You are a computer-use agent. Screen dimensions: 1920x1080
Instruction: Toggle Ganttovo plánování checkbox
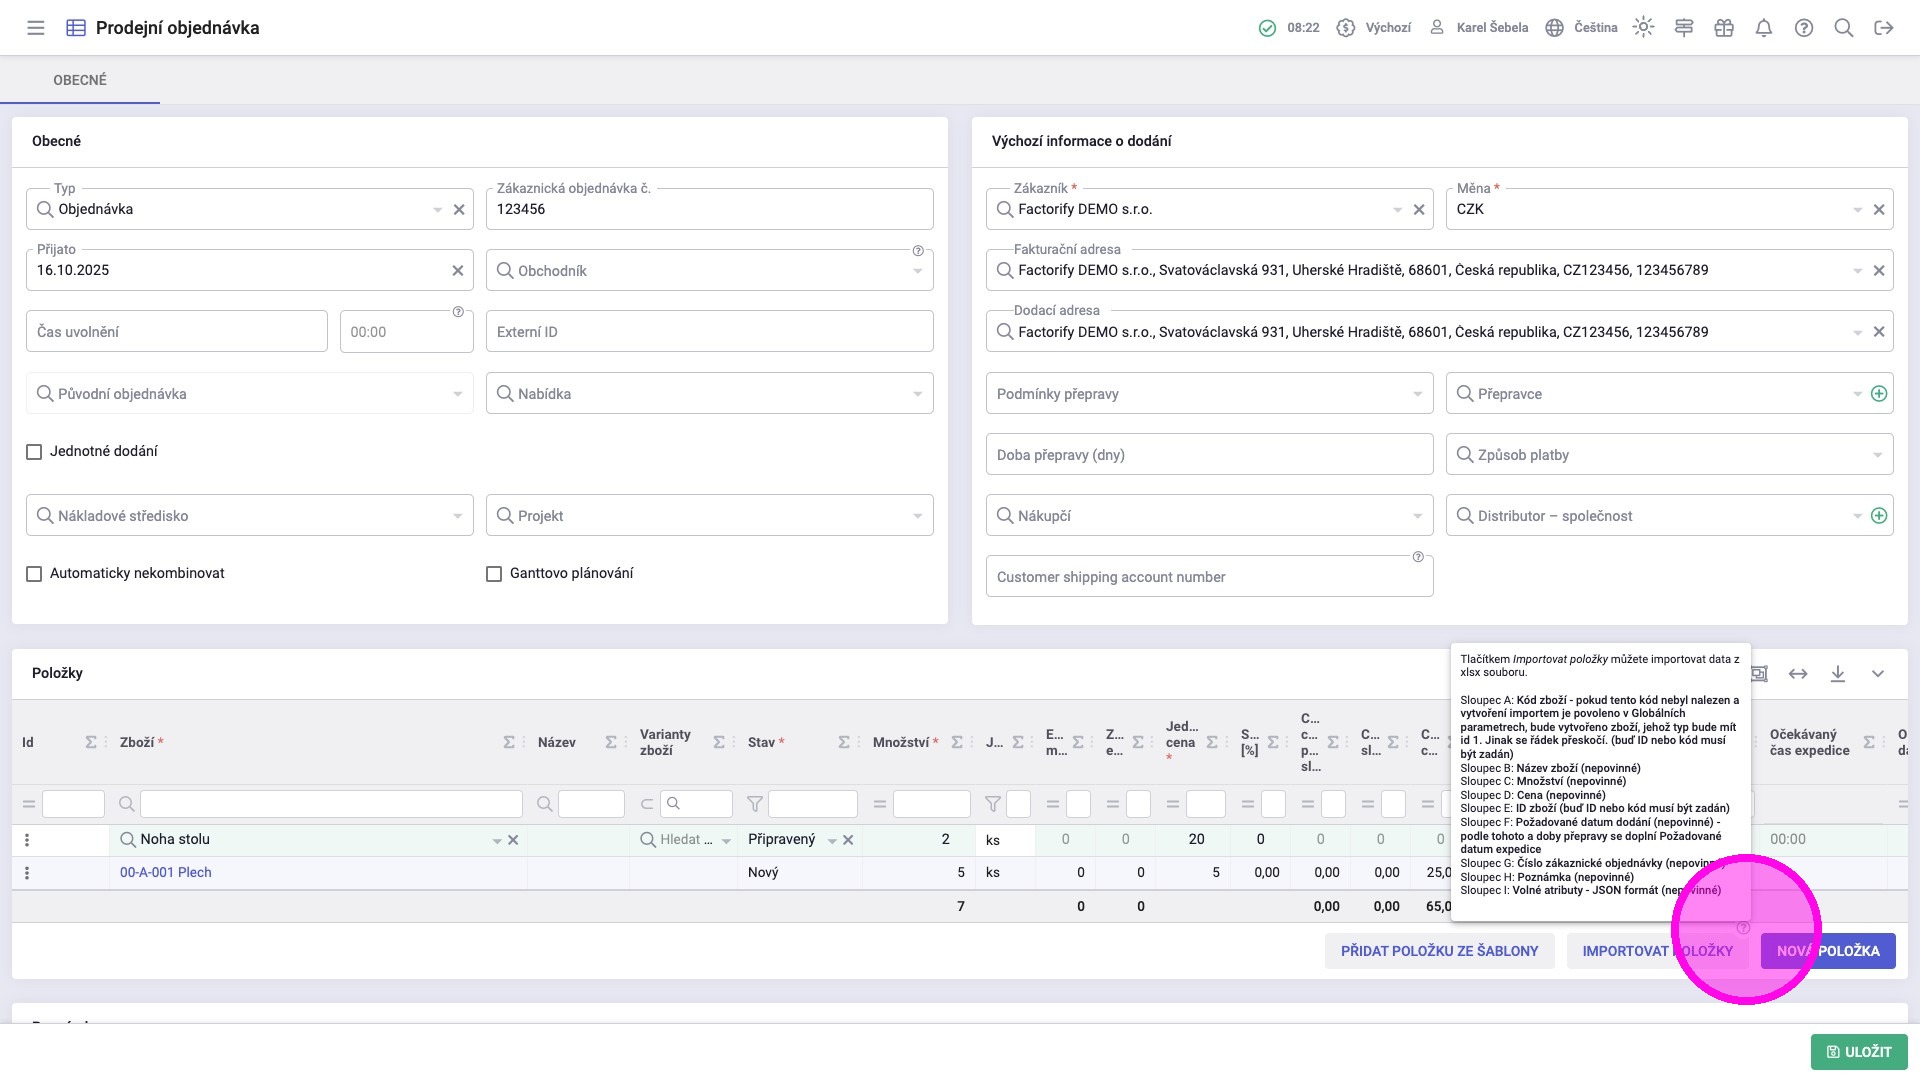point(494,574)
